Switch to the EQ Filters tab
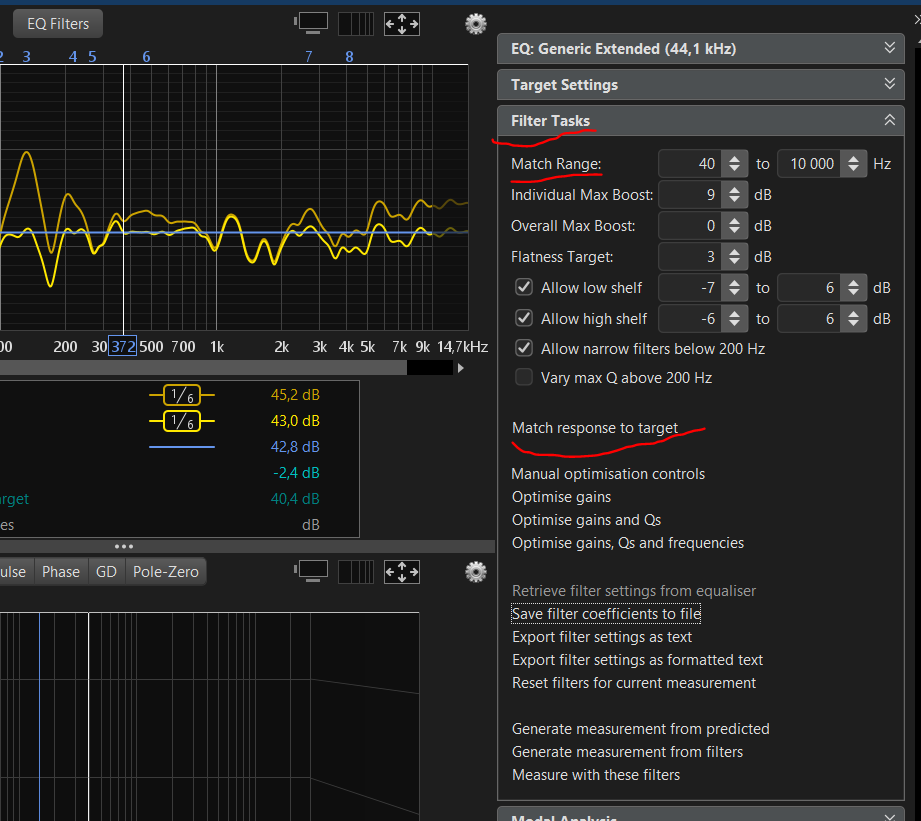 coord(58,24)
